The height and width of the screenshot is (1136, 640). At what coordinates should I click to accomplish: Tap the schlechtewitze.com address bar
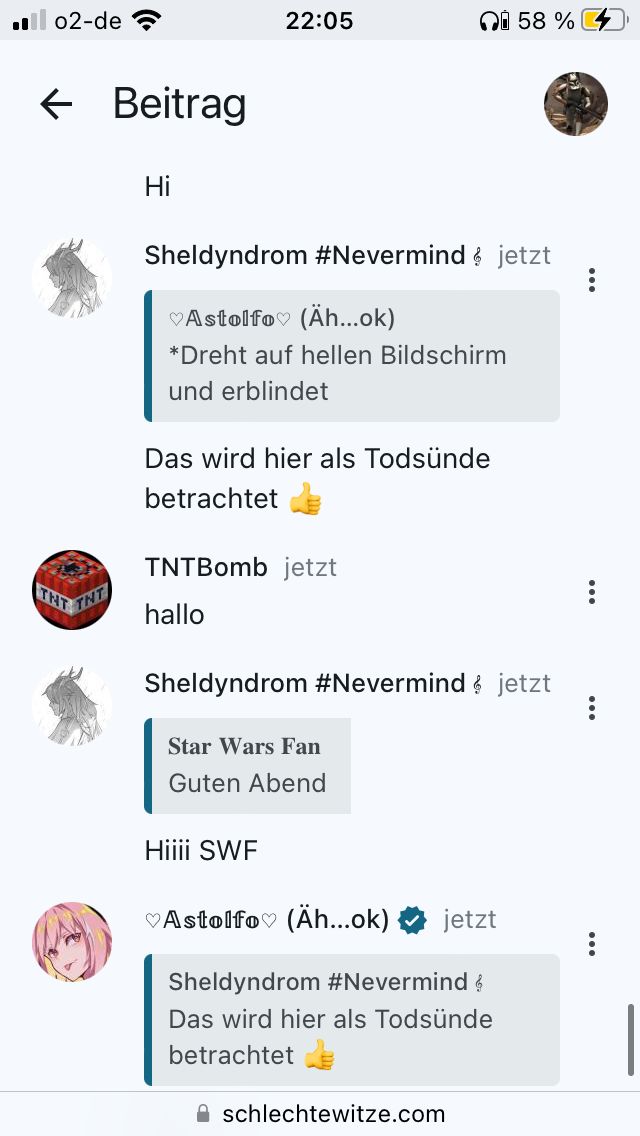[320, 1114]
